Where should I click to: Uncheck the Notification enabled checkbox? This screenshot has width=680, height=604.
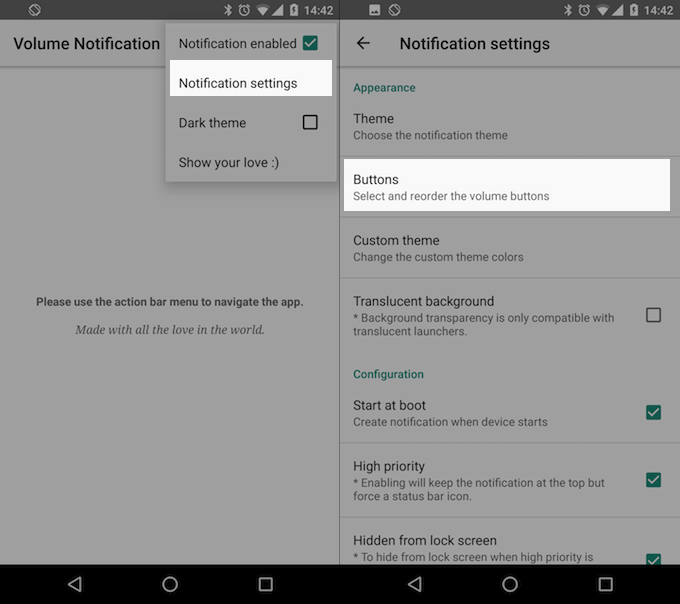pos(310,43)
